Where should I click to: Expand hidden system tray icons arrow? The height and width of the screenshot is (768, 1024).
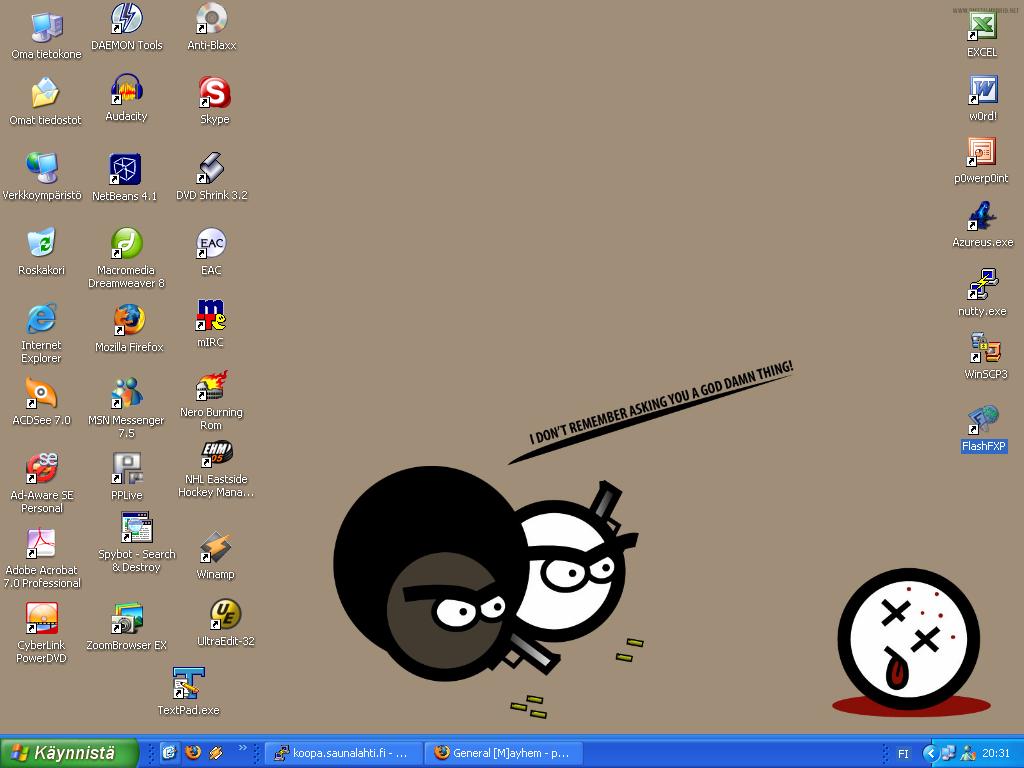pyautogui.click(x=930, y=753)
